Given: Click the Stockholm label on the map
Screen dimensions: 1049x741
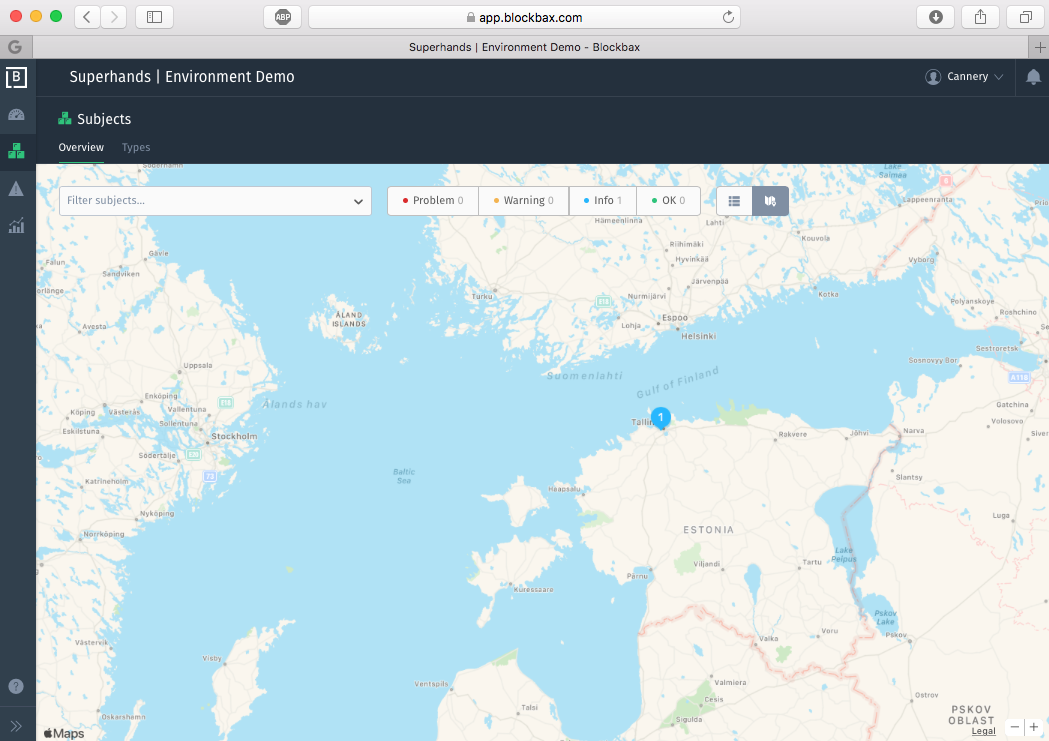Looking at the screenshot, I should pos(234,437).
